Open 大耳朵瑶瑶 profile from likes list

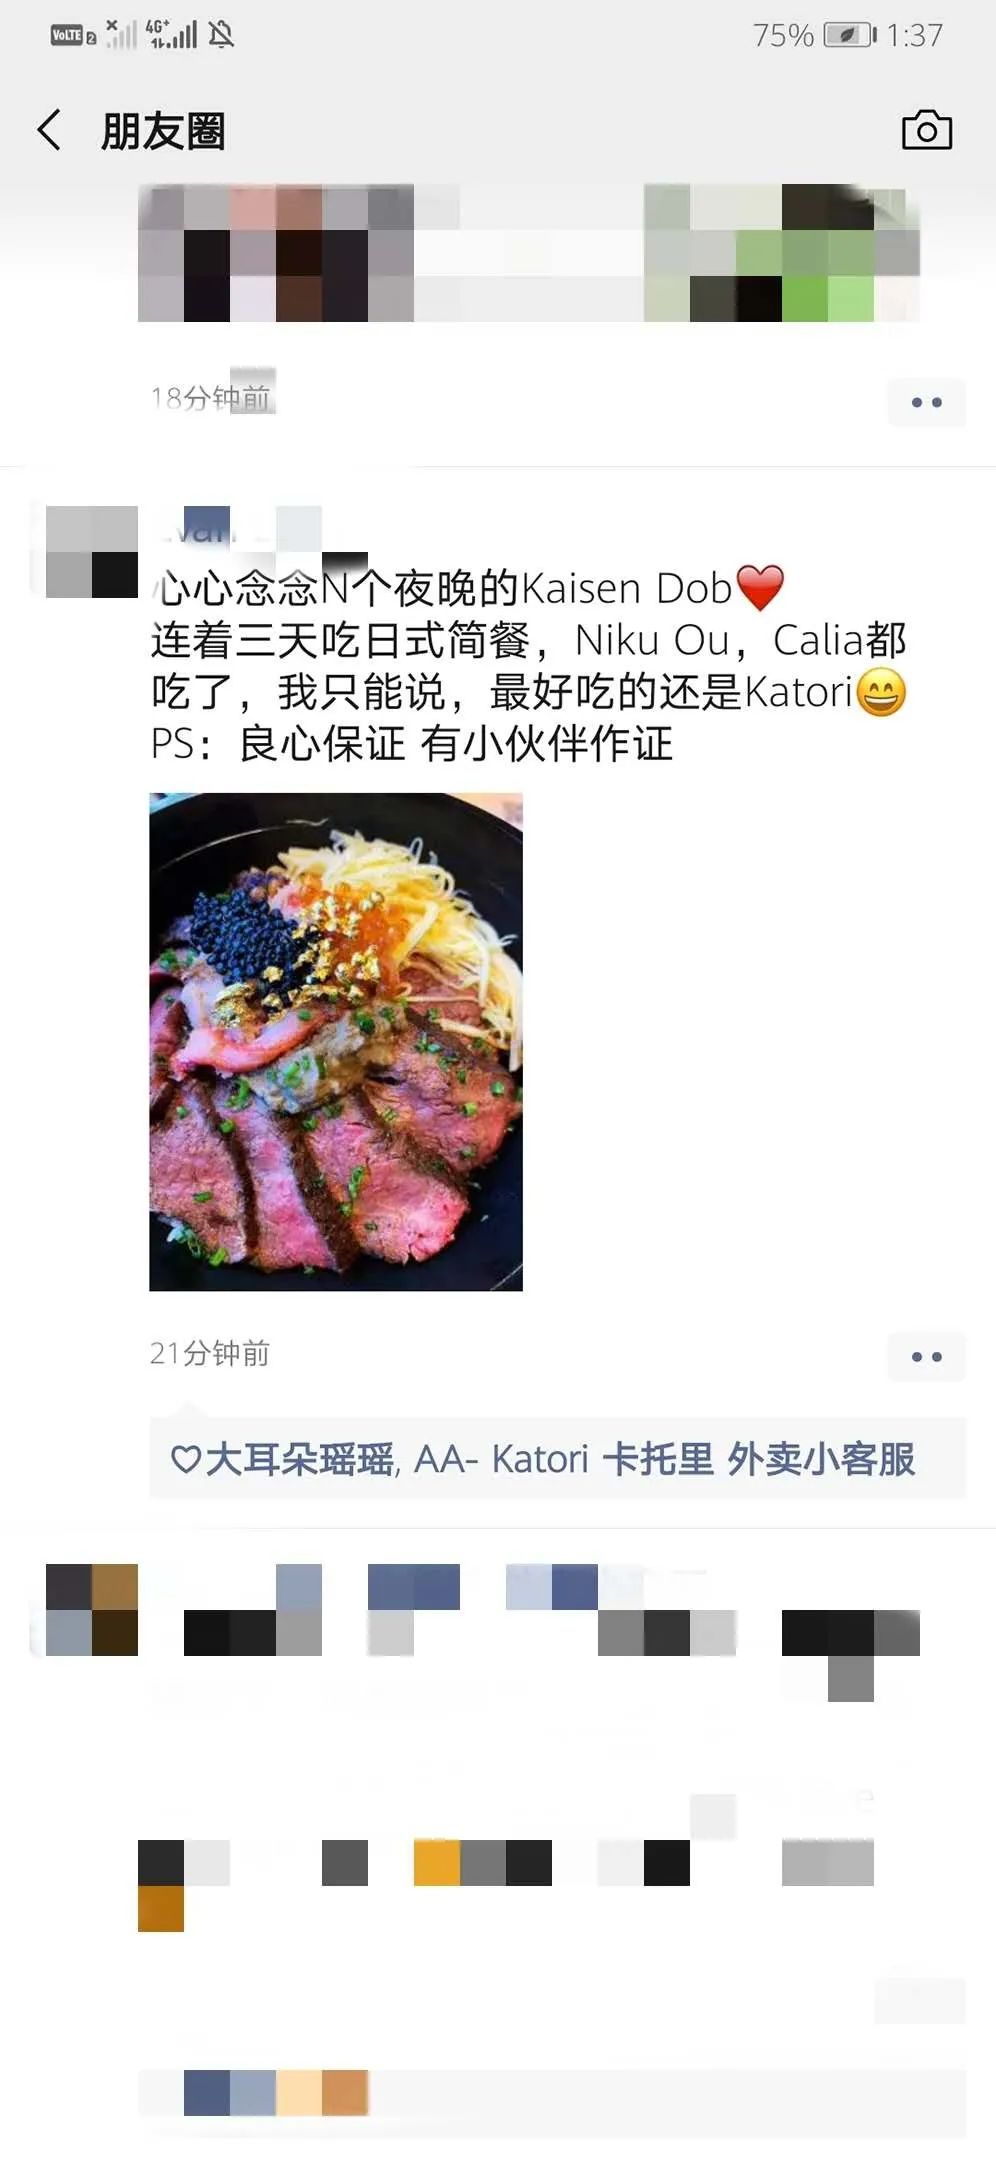click(299, 1459)
